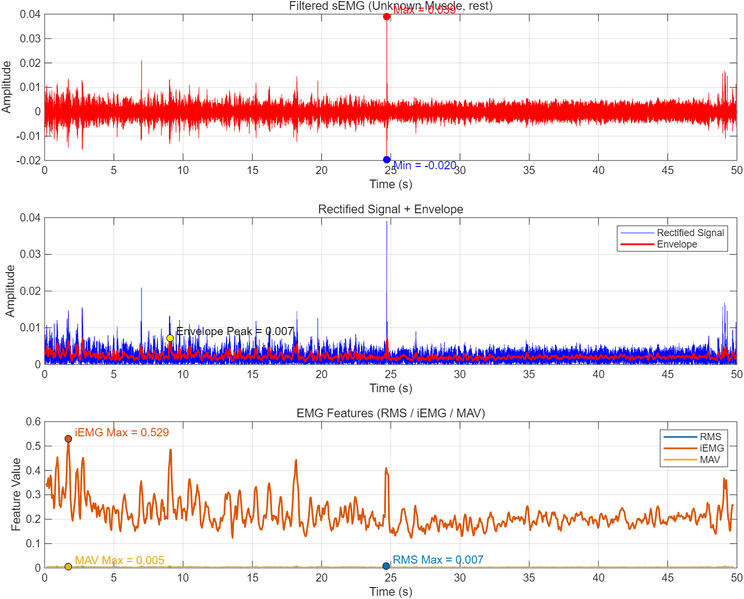
Task: Click the blue Min marker in the sEMG plot
Action: click(x=387, y=160)
